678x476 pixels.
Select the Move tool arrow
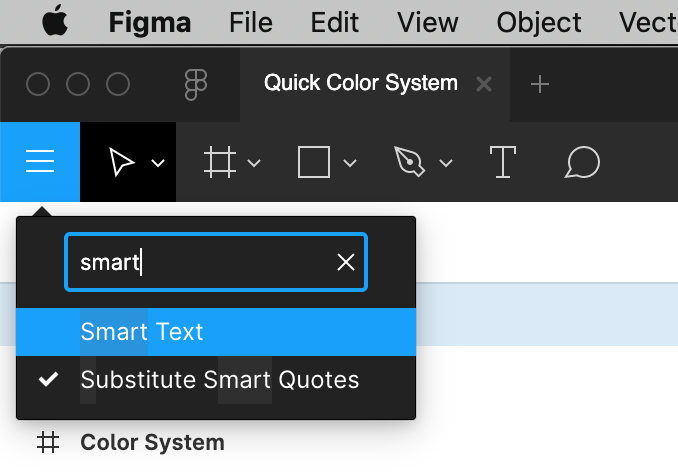122,162
